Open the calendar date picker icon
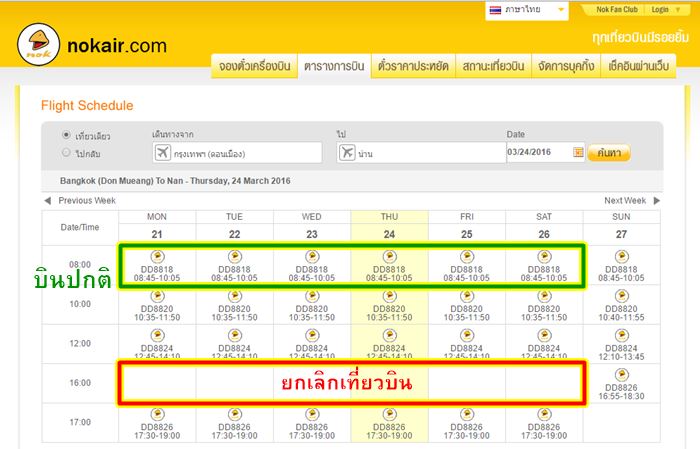Screen dimensions: 700x449 [578, 153]
